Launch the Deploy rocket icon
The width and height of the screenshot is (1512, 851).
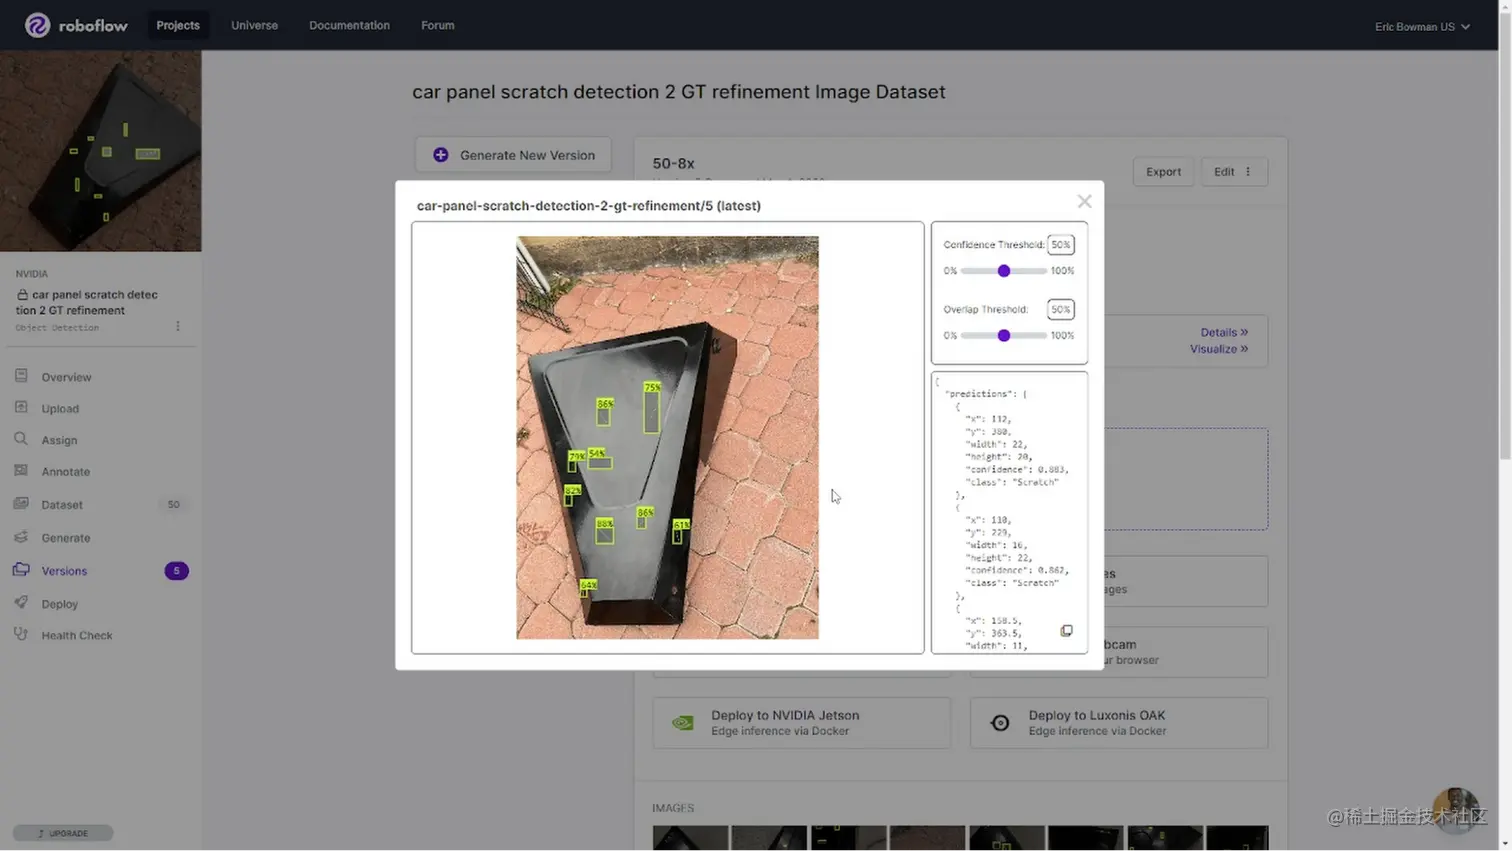[x=22, y=603]
